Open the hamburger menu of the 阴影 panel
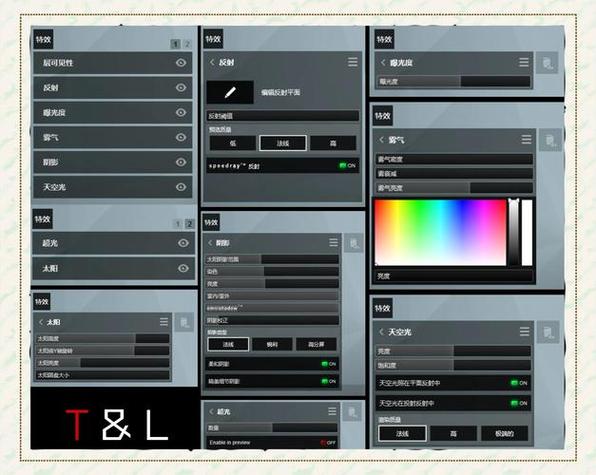Viewport: 596px width, 475px height. tap(333, 242)
